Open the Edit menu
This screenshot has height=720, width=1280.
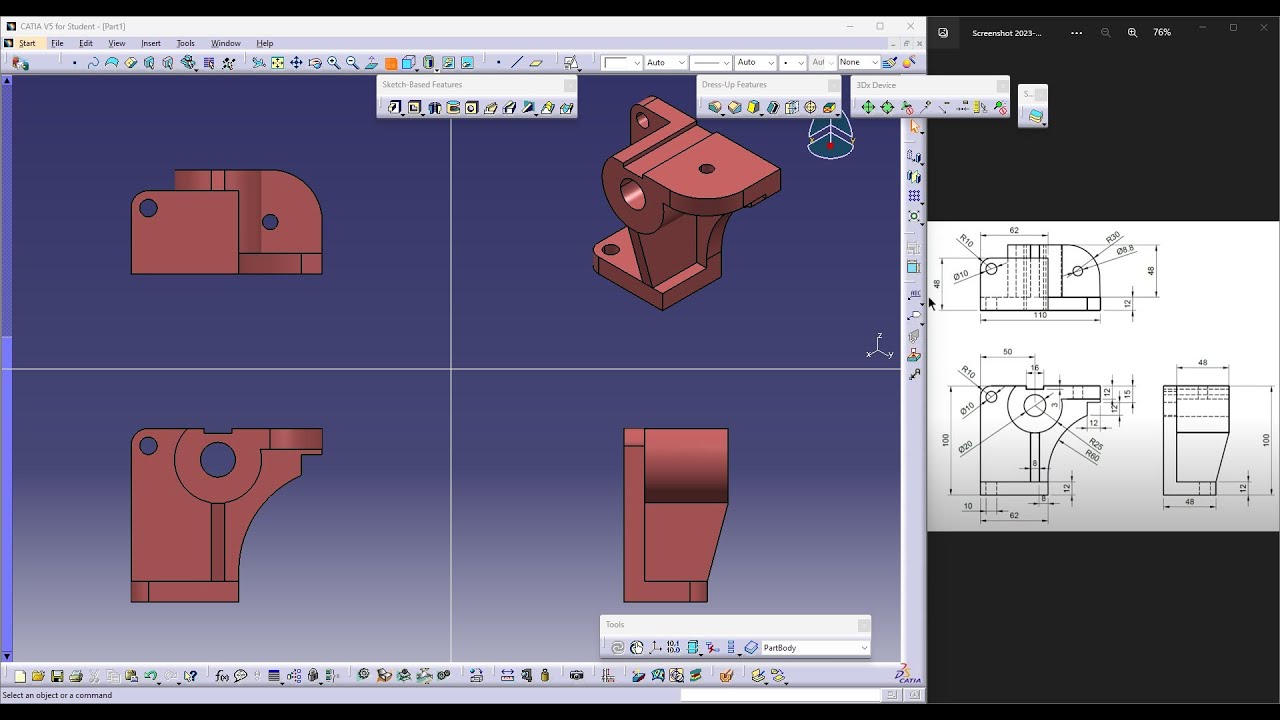tap(86, 43)
